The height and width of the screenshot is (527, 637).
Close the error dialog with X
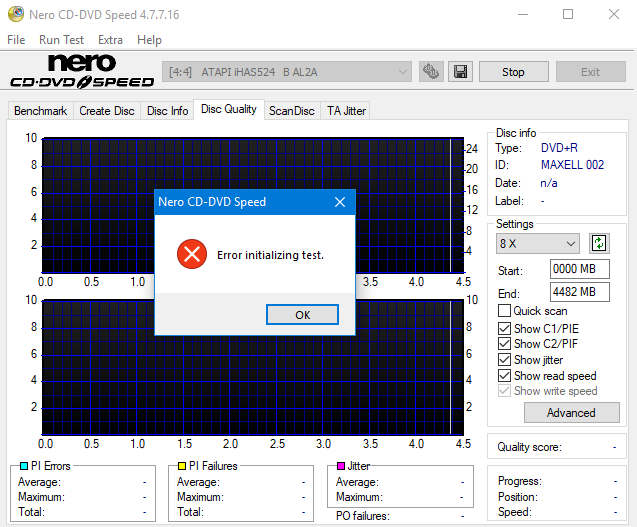[x=340, y=202]
